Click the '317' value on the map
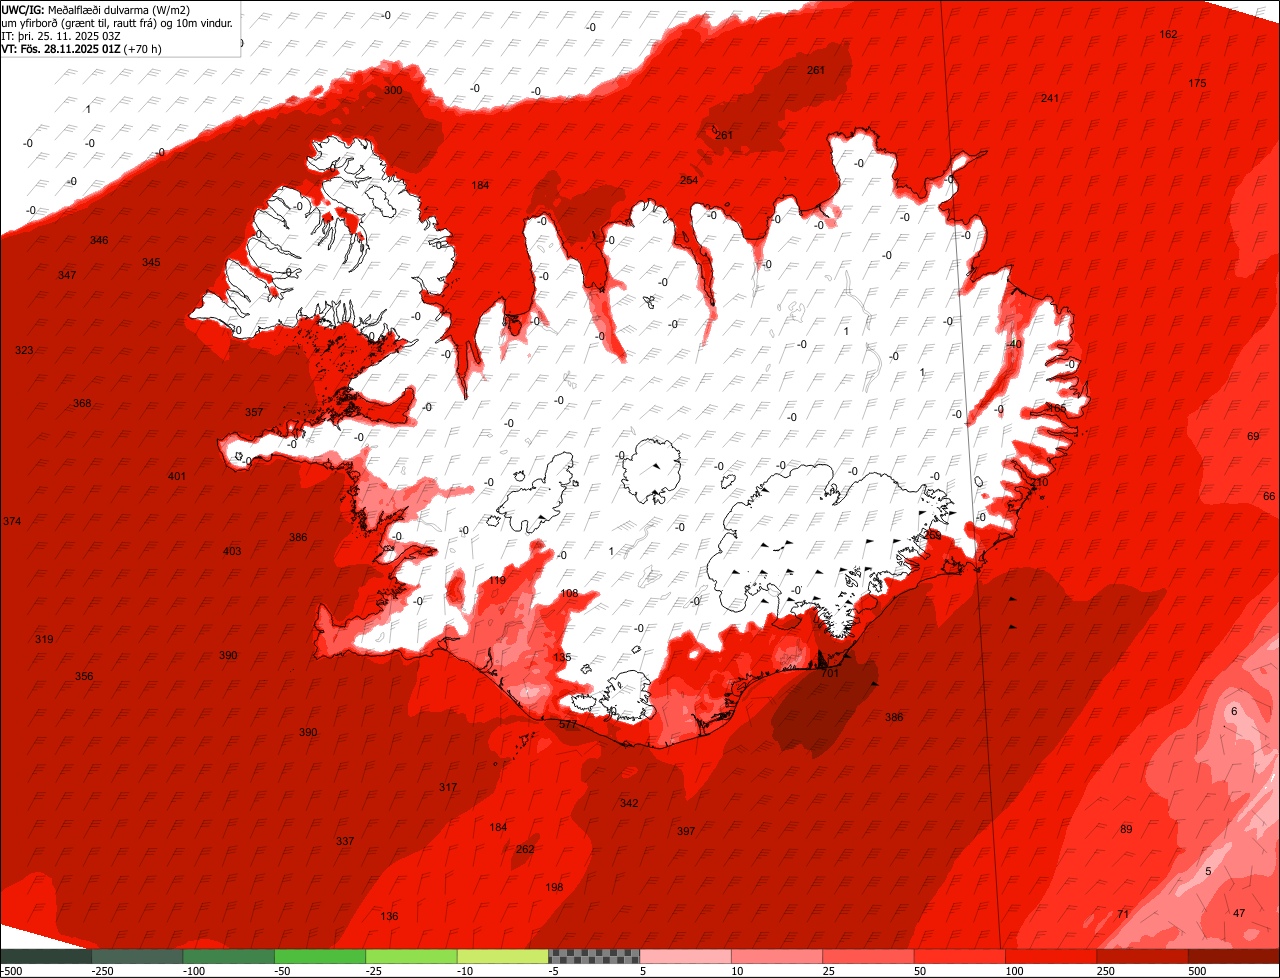1280x978 pixels. [x=447, y=787]
